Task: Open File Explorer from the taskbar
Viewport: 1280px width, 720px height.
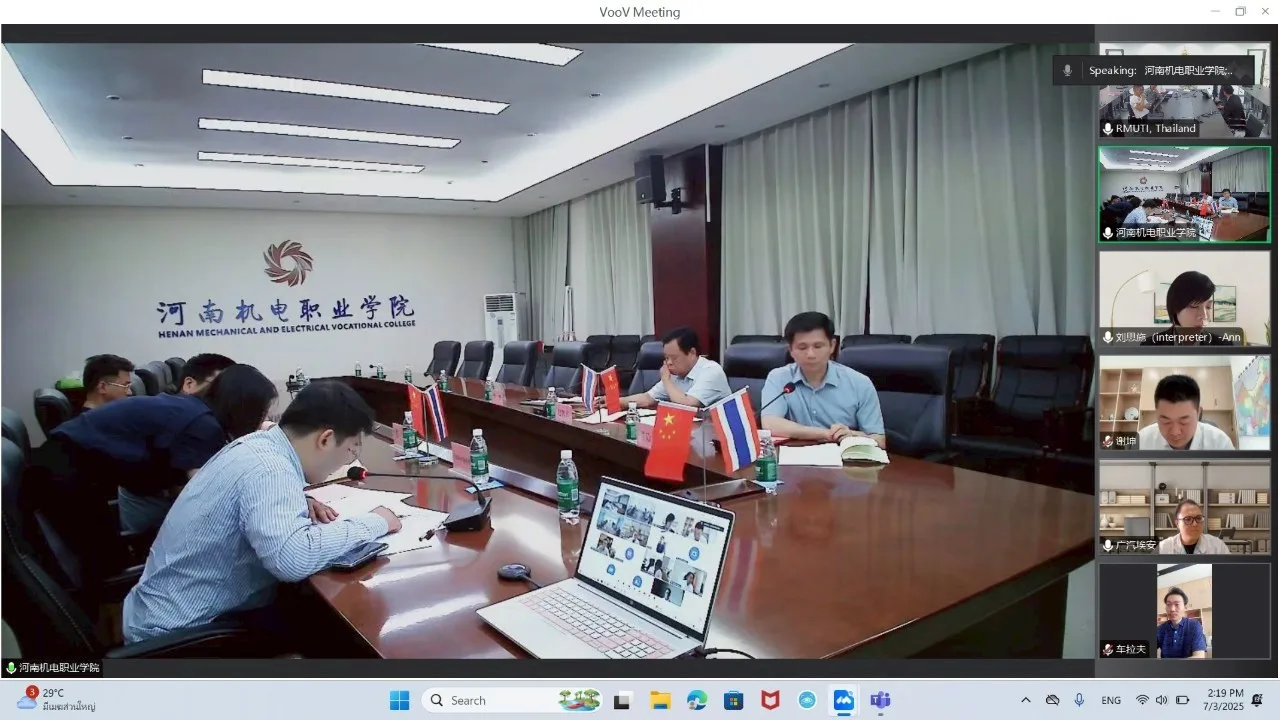Action: (x=660, y=700)
